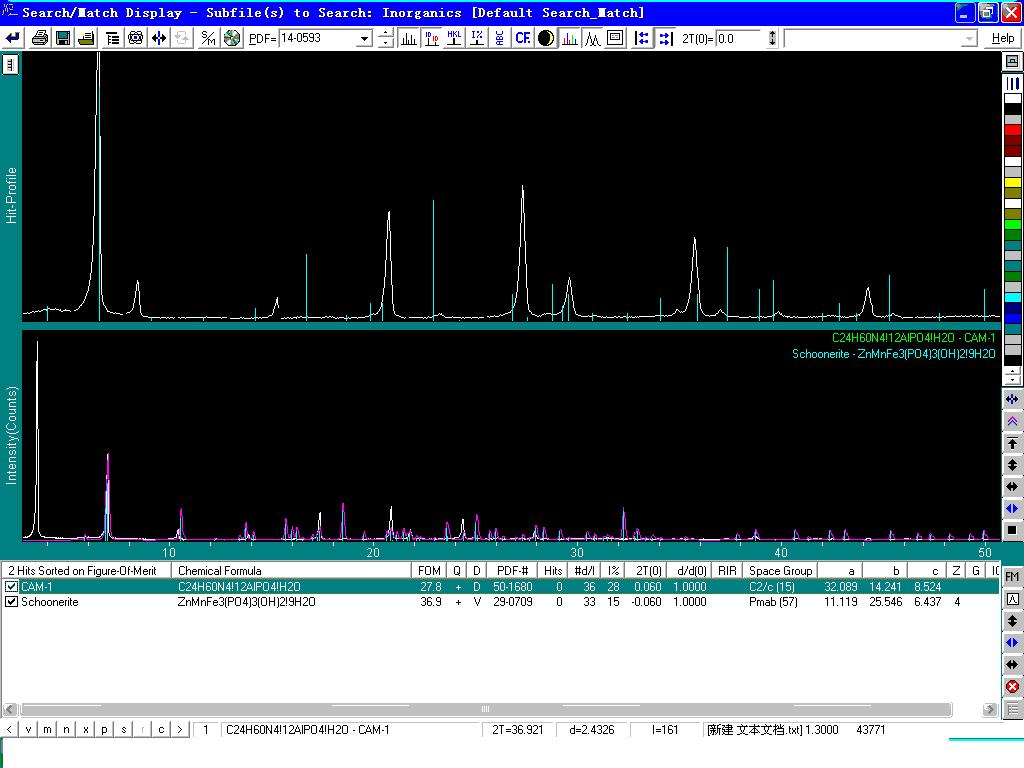1024x768 pixels.
Task: Click the 'x' filter tab at bottom
Action: [x=85, y=729]
